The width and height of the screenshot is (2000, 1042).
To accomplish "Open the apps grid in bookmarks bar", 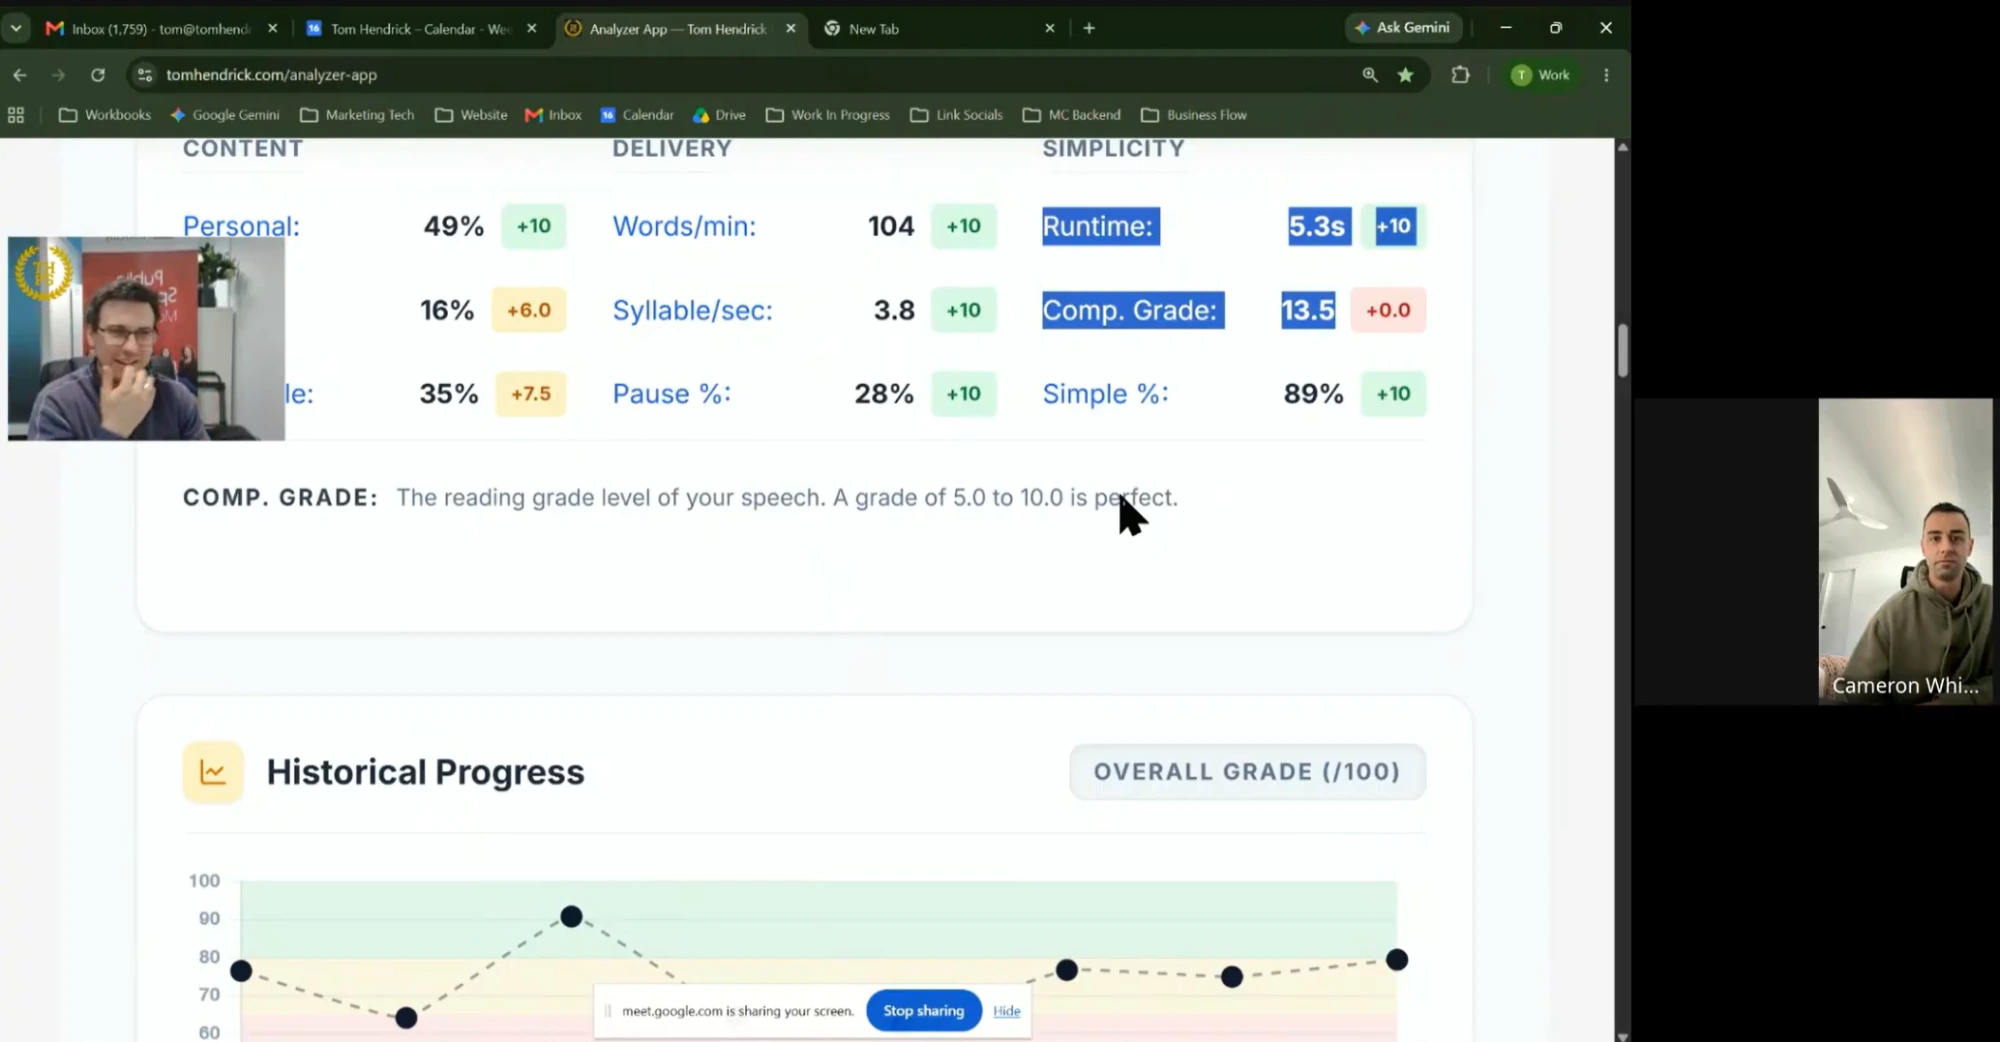I will pos(16,115).
